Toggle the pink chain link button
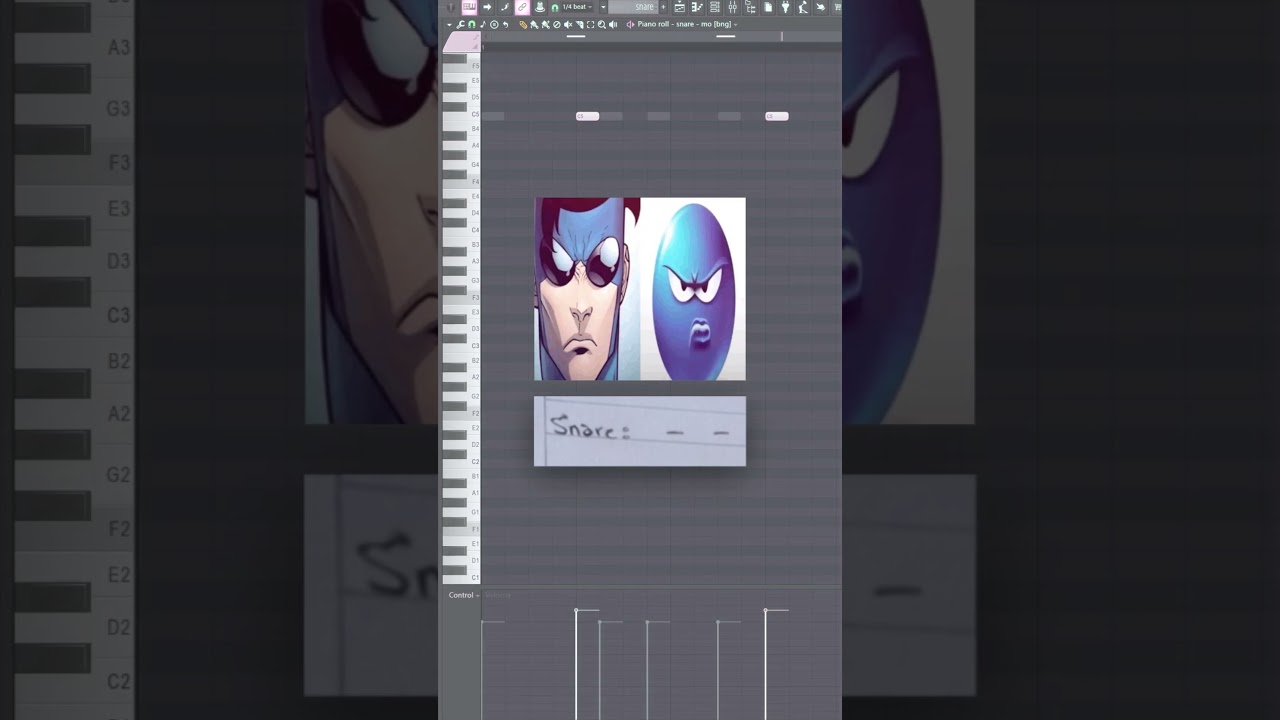 [x=522, y=7]
